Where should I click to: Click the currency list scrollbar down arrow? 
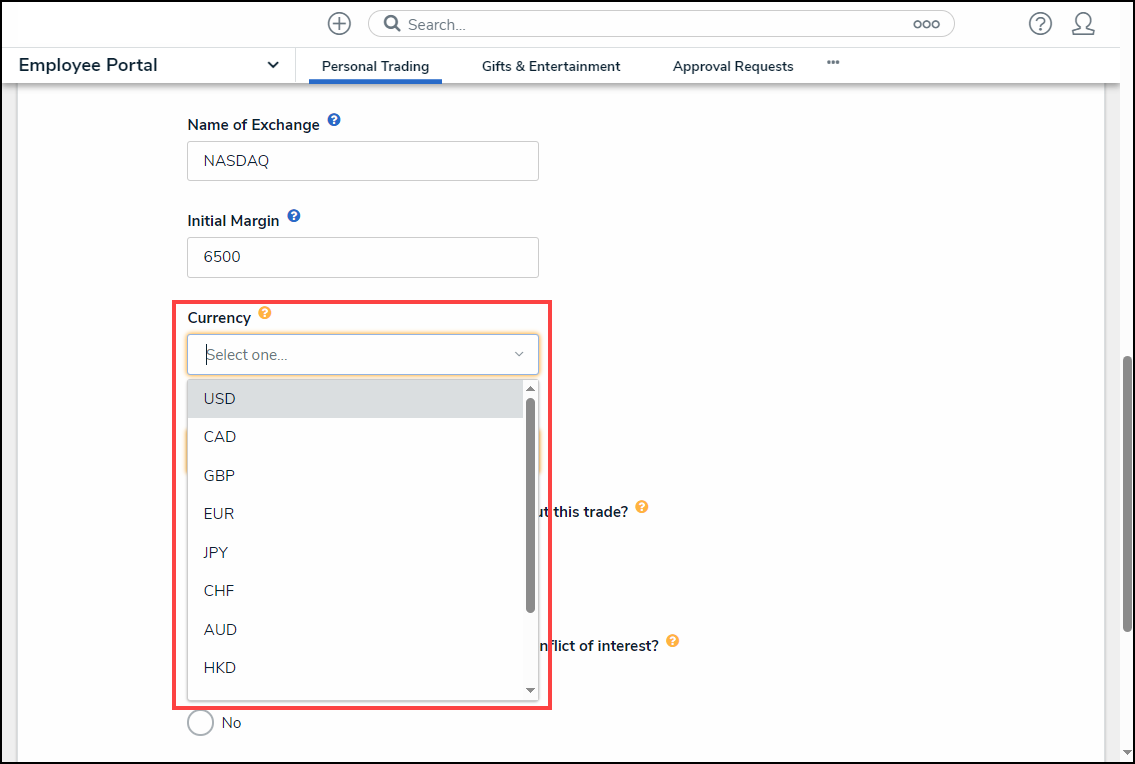[x=531, y=690]
